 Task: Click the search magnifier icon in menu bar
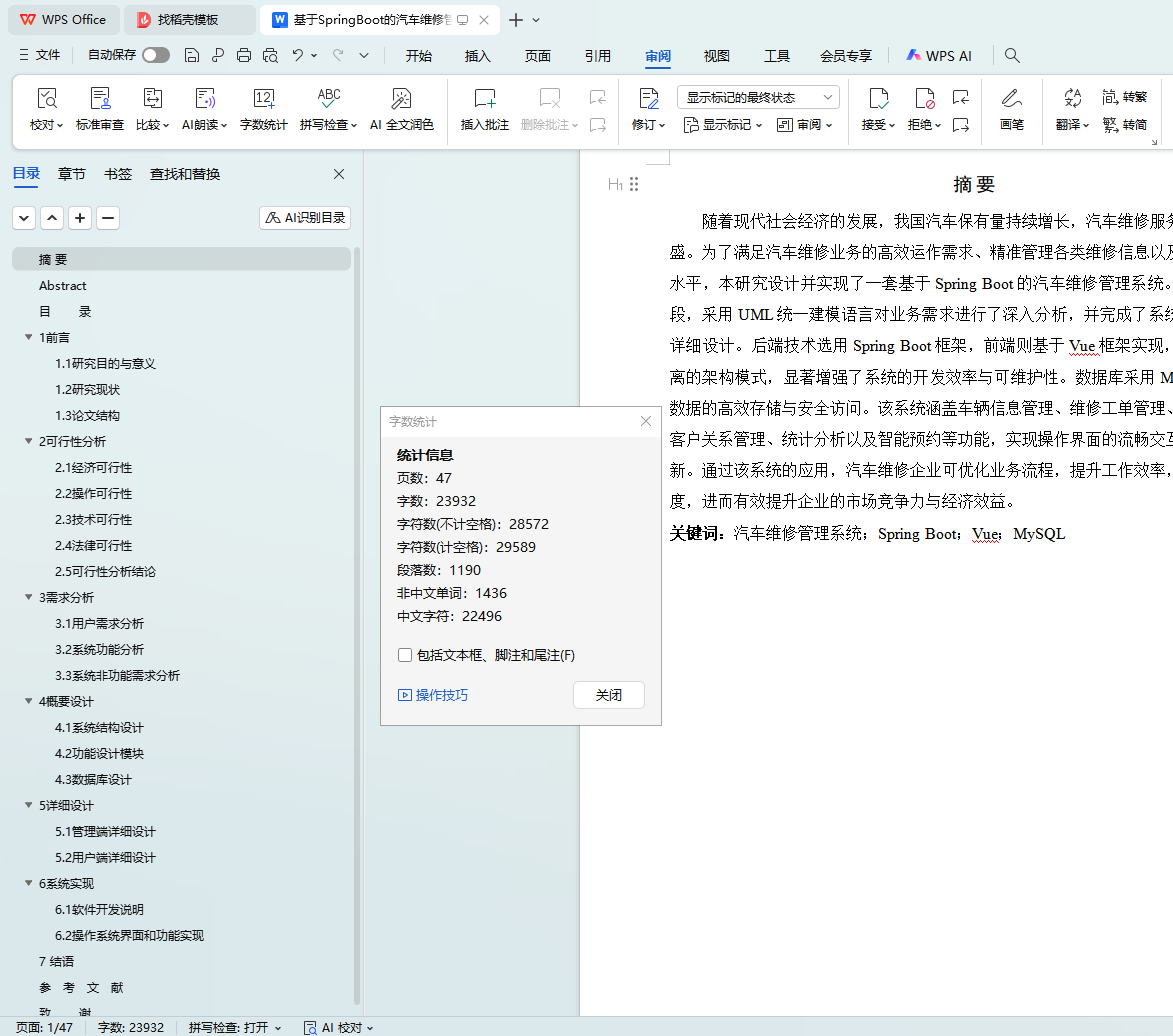[x=1012, y=56]
